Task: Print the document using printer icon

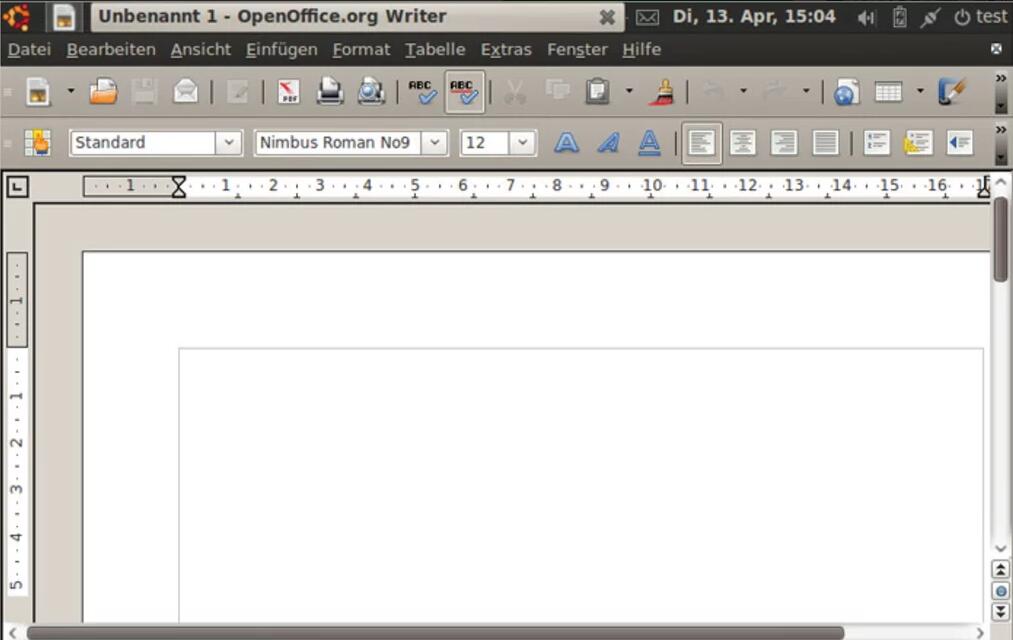Action: pos(330,92)
